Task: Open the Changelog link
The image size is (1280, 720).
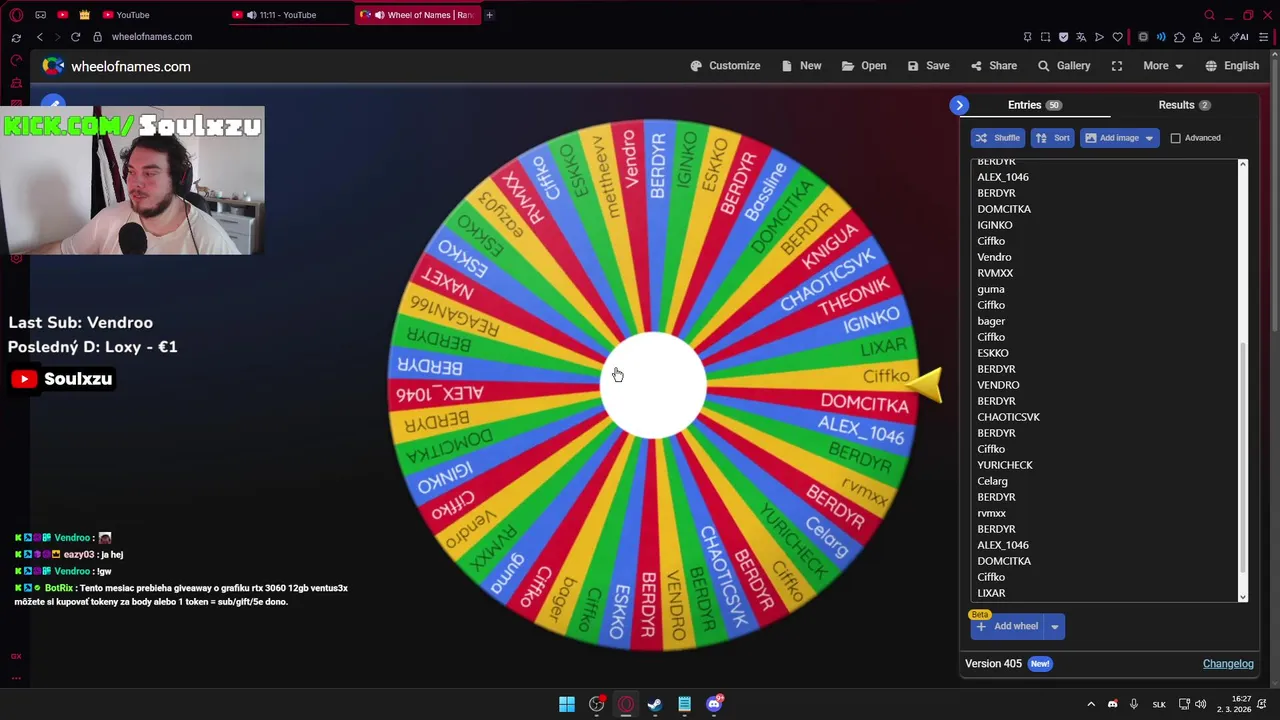Action: click(1228, 664)
